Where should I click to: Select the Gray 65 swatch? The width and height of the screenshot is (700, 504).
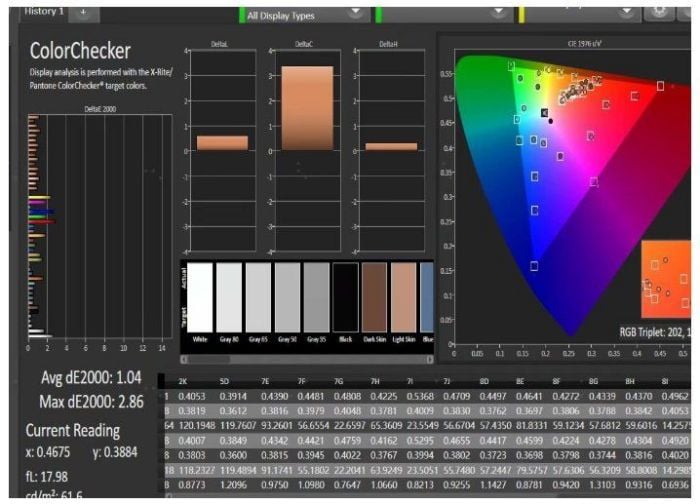(258, 297)
